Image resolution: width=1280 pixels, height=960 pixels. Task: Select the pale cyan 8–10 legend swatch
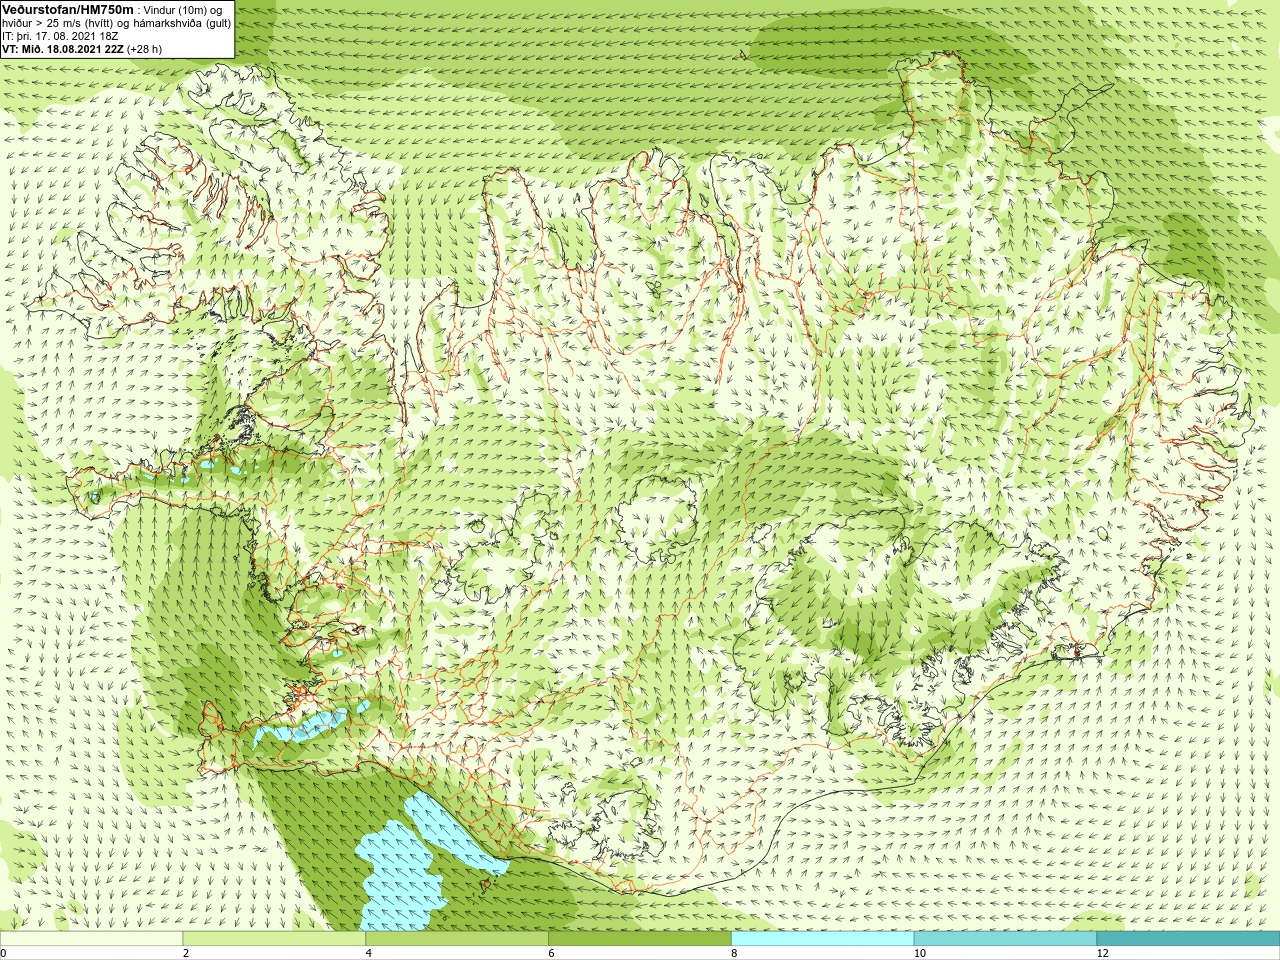tap(823, 939)
